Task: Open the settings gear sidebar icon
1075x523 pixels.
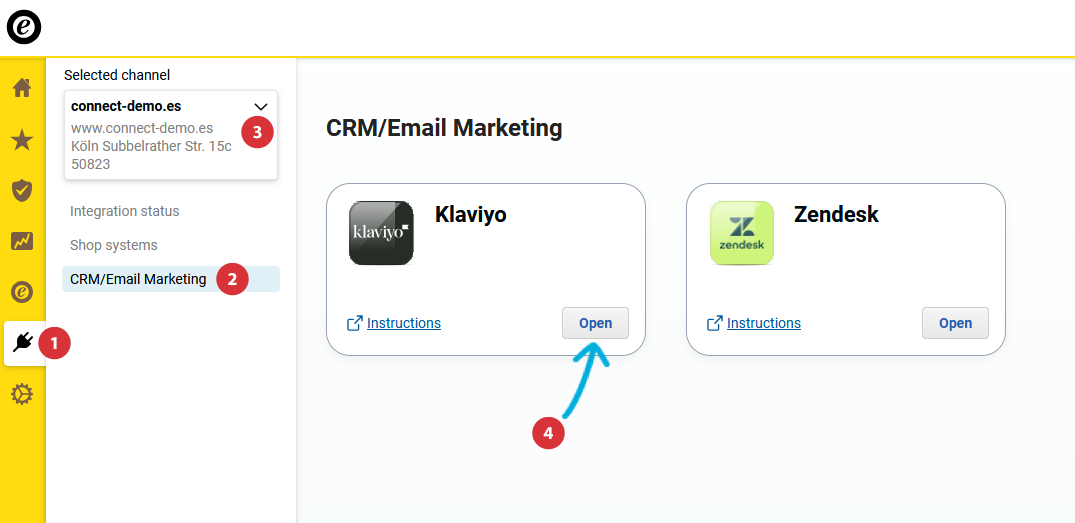Action: click(22, 395)
